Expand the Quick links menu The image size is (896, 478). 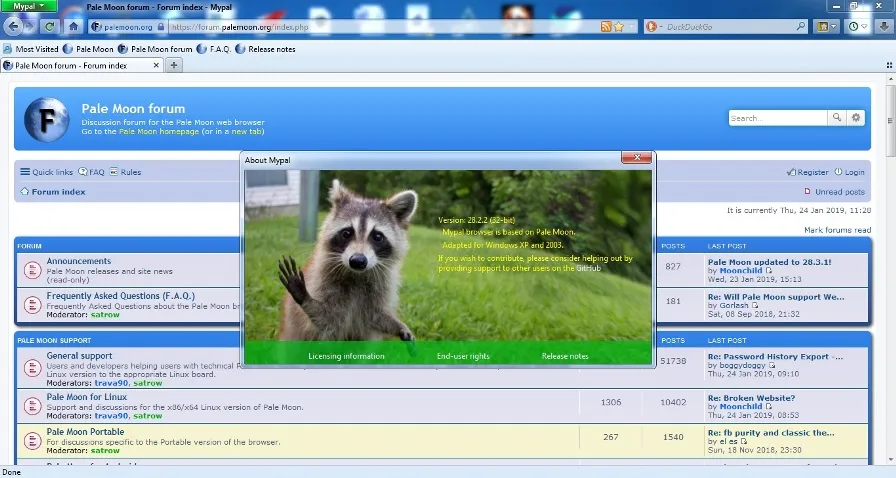click(x=47, y=172)
